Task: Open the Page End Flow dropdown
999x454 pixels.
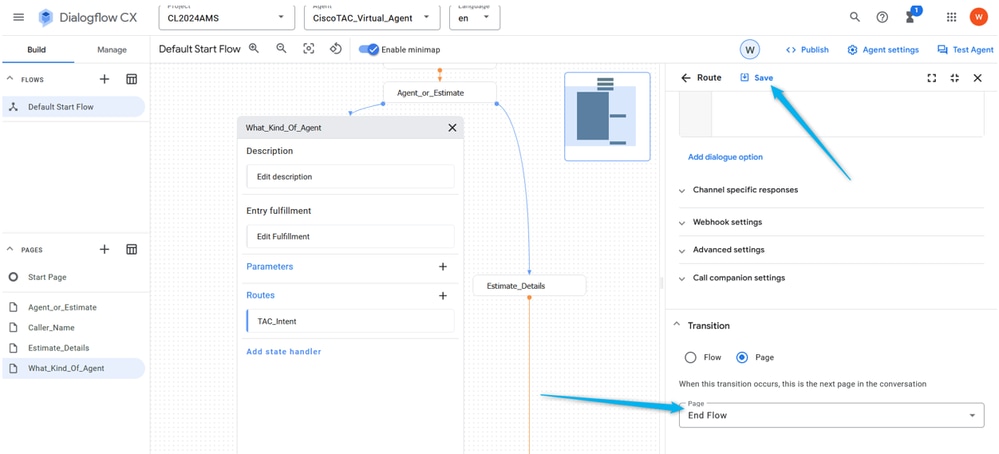Action: coord(831,415)
